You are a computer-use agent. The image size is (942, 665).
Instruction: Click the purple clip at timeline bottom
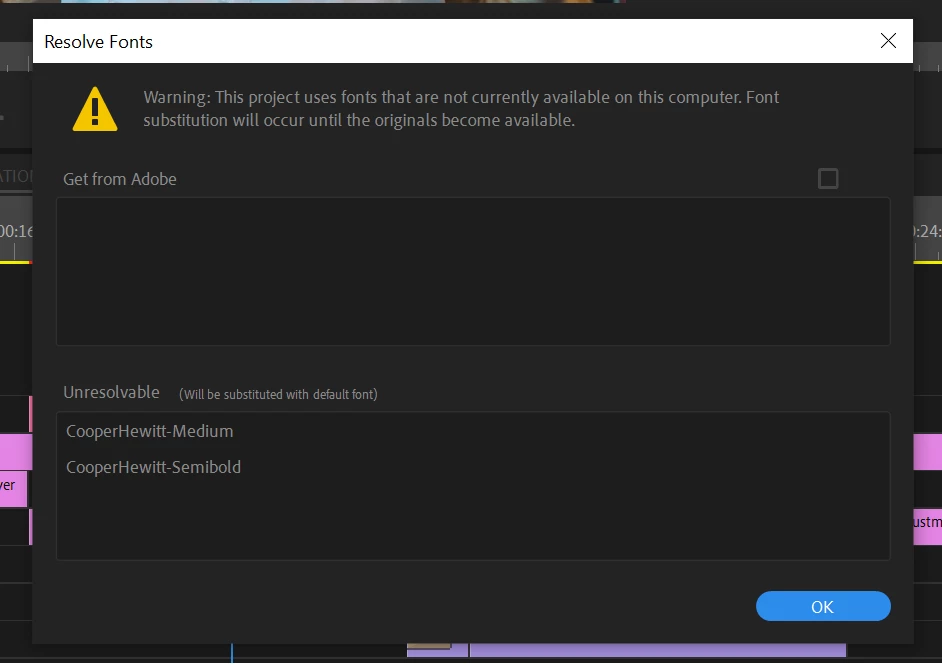657,651
